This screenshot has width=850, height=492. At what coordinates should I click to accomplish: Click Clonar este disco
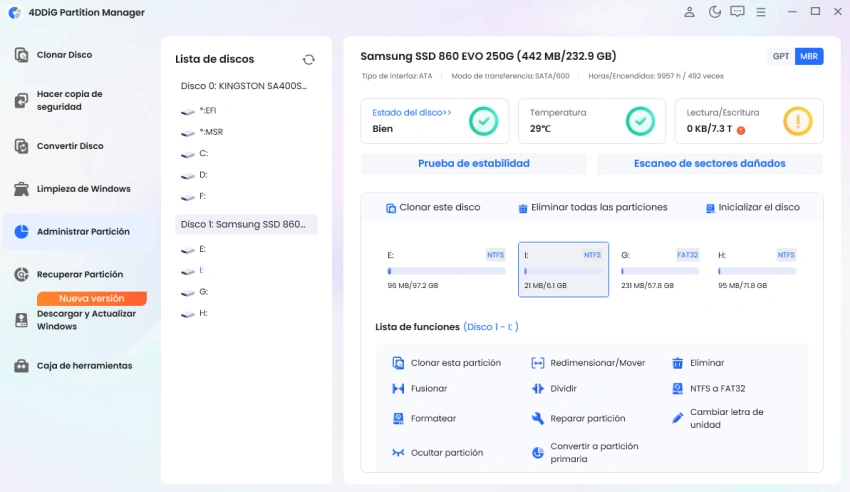pyautogui.click(x=433, y=208)
